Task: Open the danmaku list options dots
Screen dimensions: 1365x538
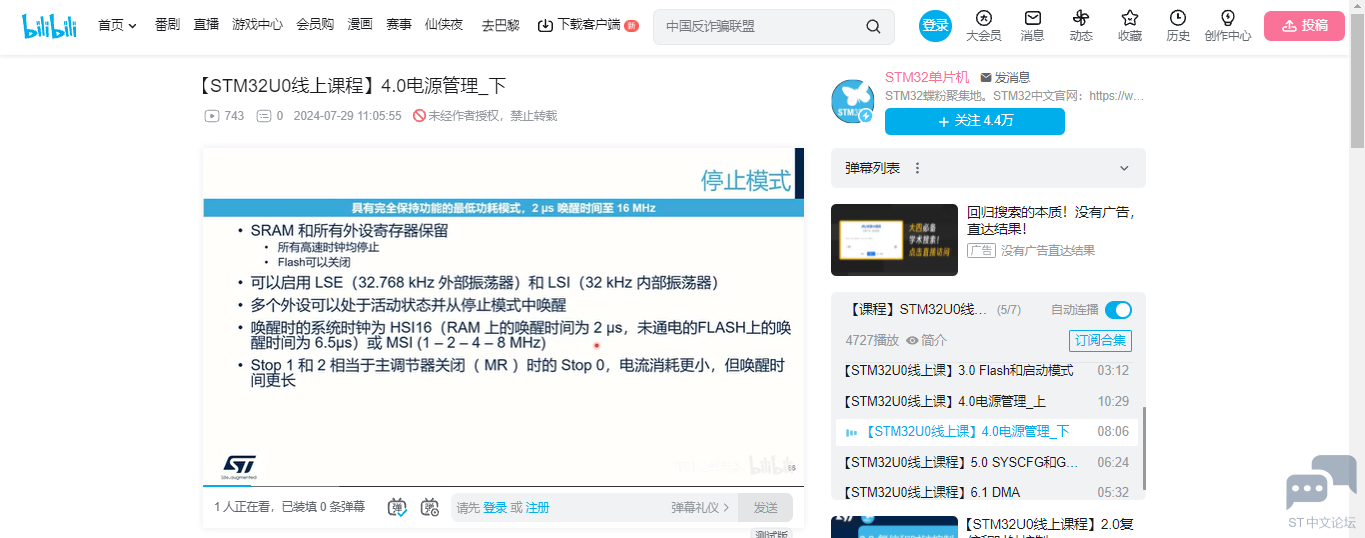Action: 917,168
